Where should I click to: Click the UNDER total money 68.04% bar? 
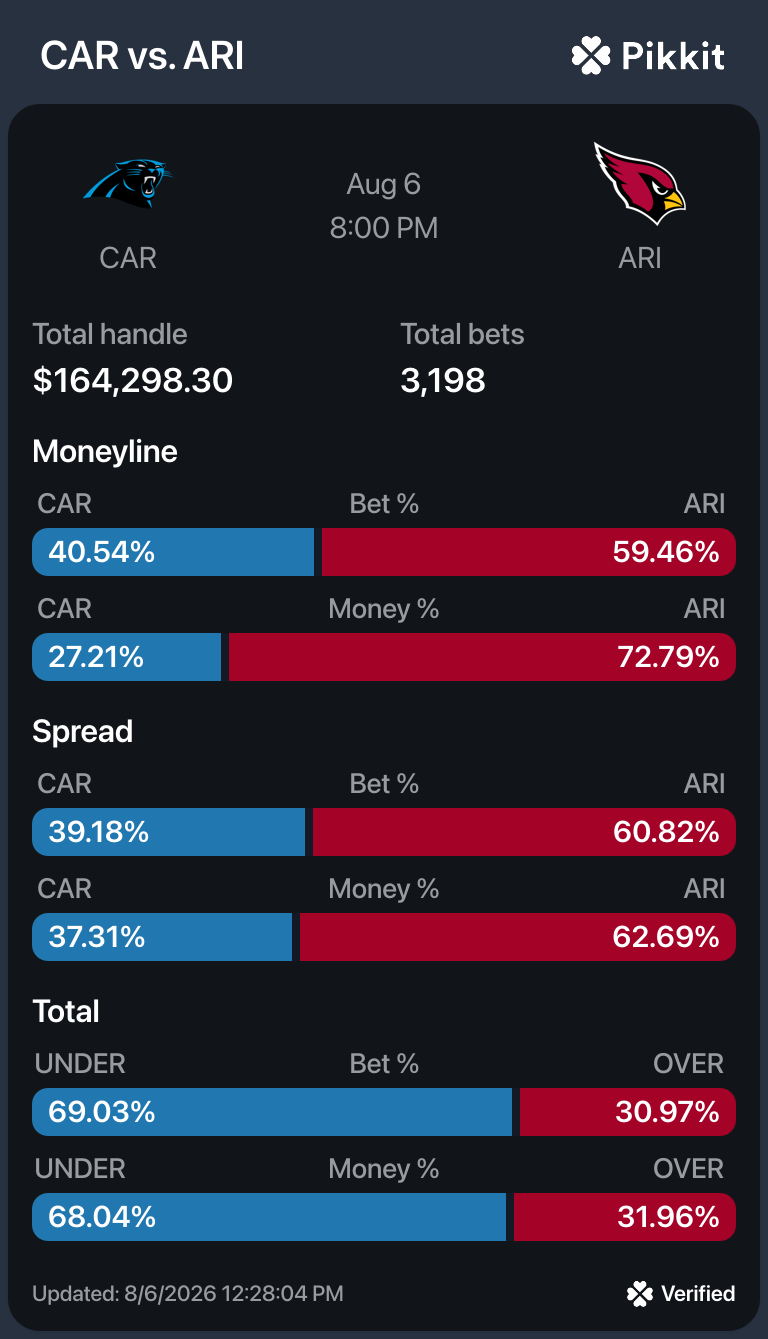[269, 1217]
